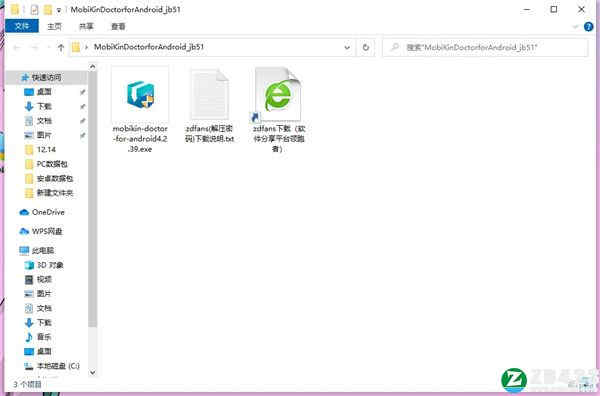Click the refresh button beside address bar

366,47
